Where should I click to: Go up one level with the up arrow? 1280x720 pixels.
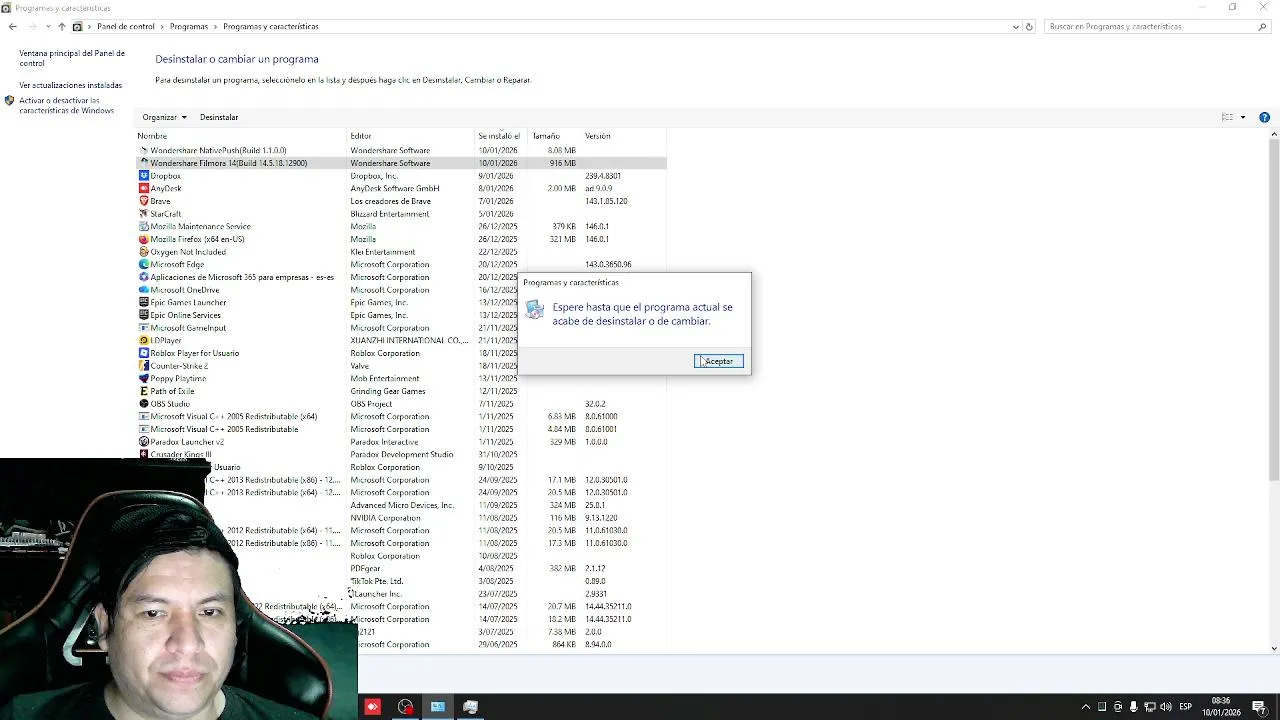tap(61, 27)
